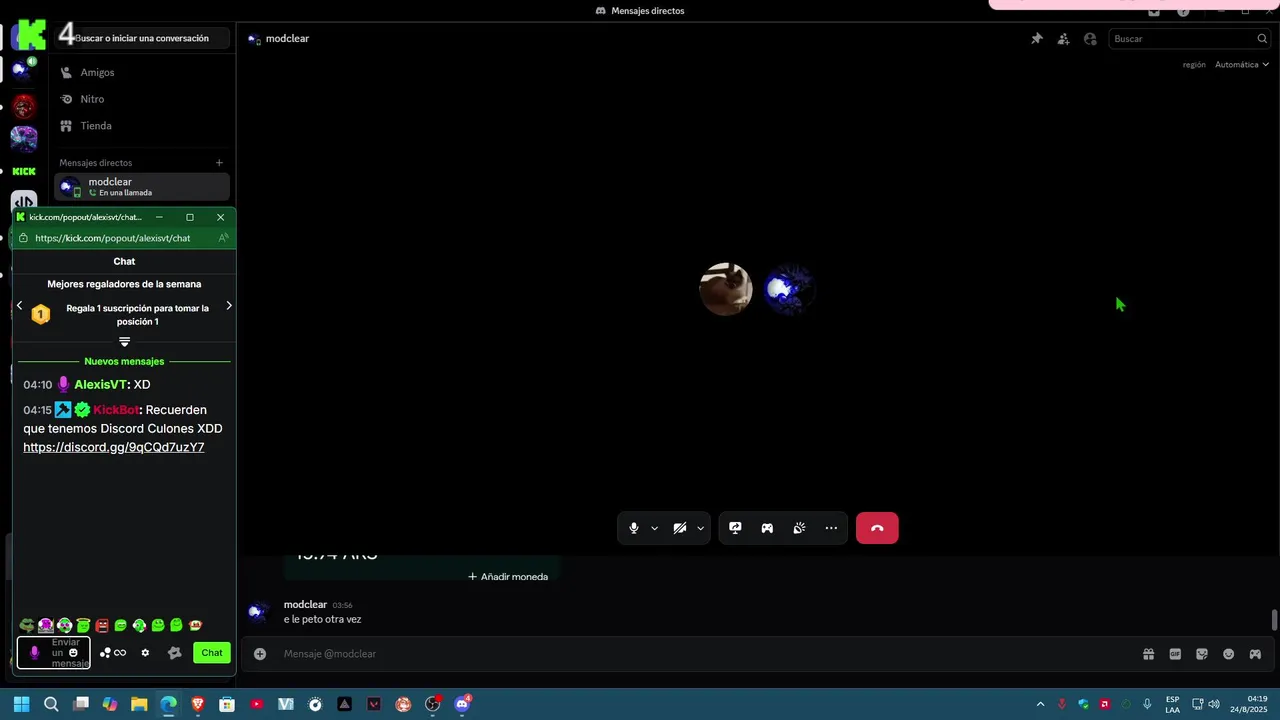The image size is (1280, 720).
Task: Hang up the call with red button
Action: pos(877,528)
